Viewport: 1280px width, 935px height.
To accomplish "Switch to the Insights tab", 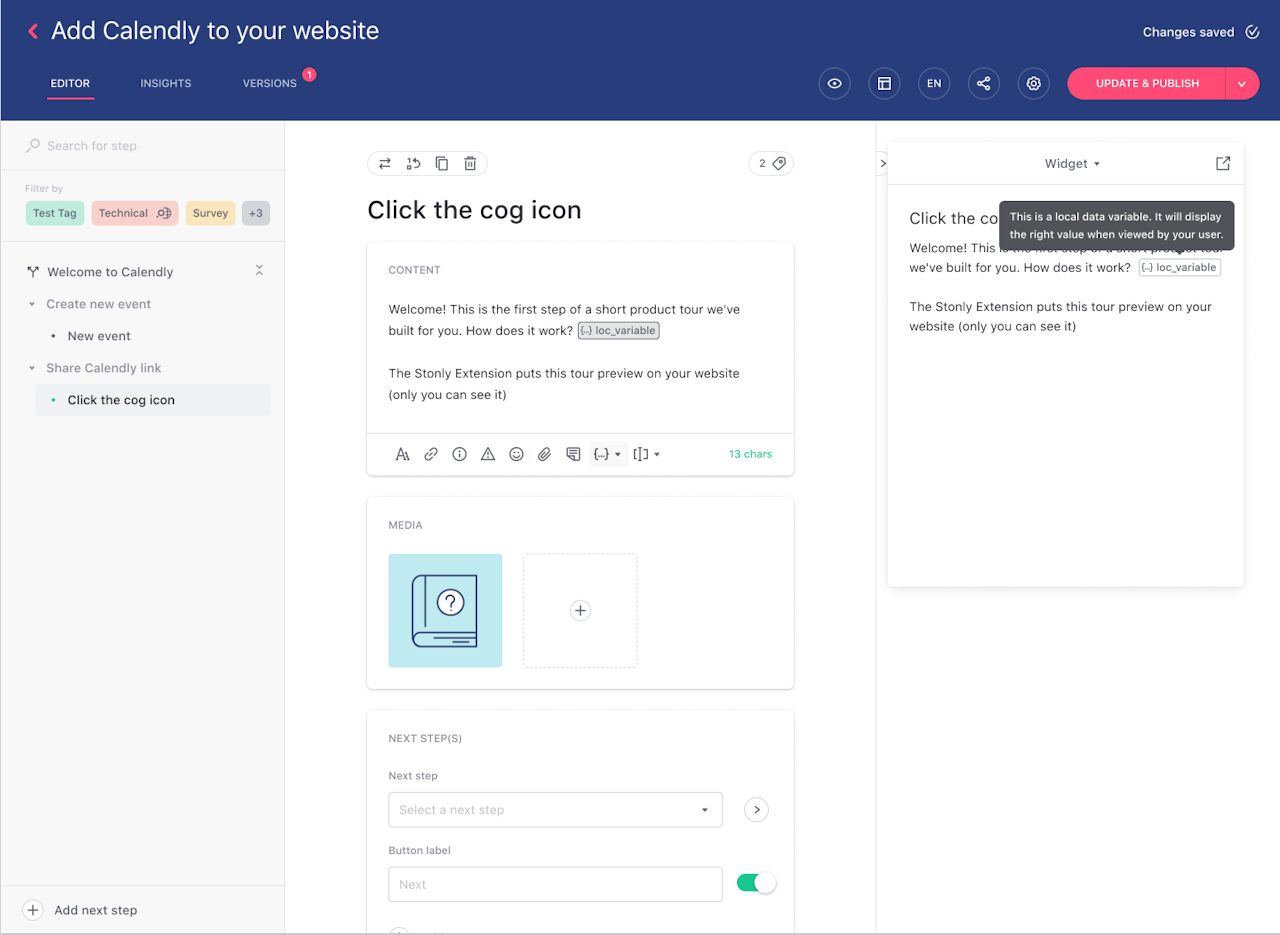I will point(166,84).
